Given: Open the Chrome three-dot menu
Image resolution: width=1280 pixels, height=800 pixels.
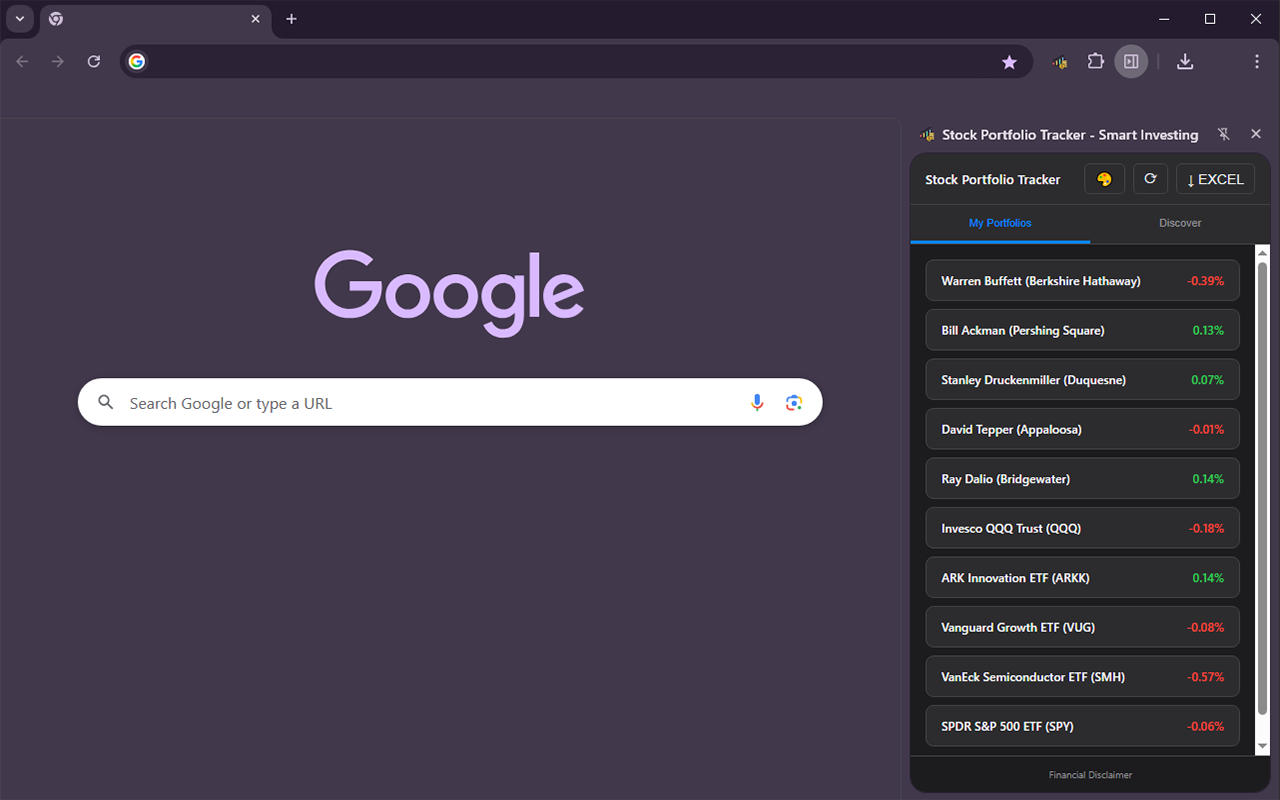Looking at the screenshot, I should click(1257, 62).
